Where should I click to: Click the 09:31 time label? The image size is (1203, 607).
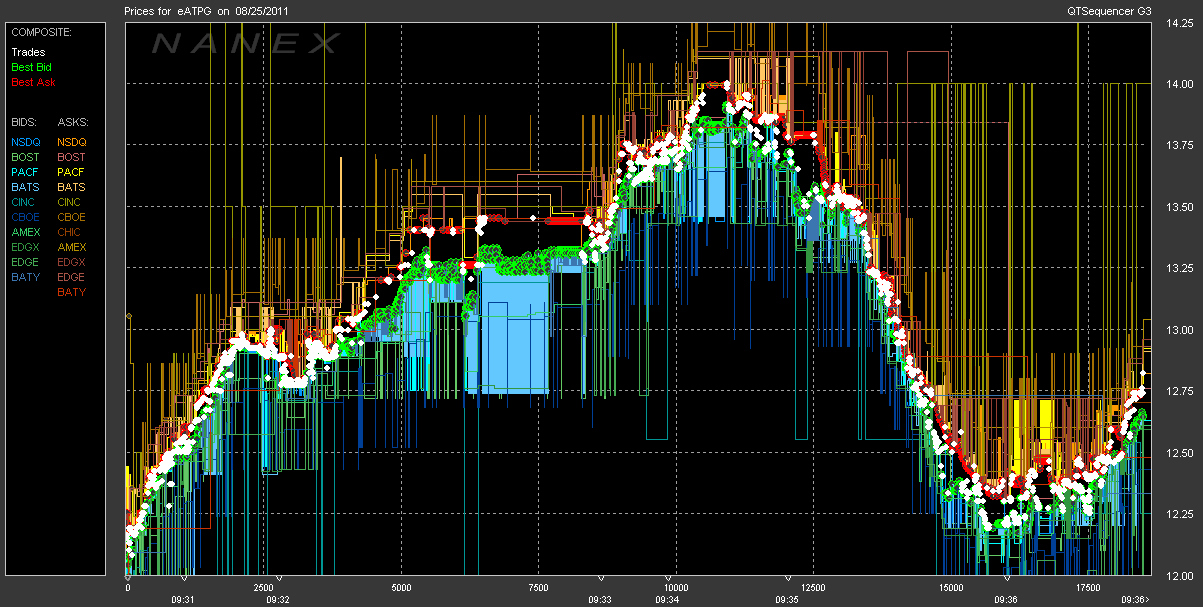pyautogui.click(x=183, y=600)
